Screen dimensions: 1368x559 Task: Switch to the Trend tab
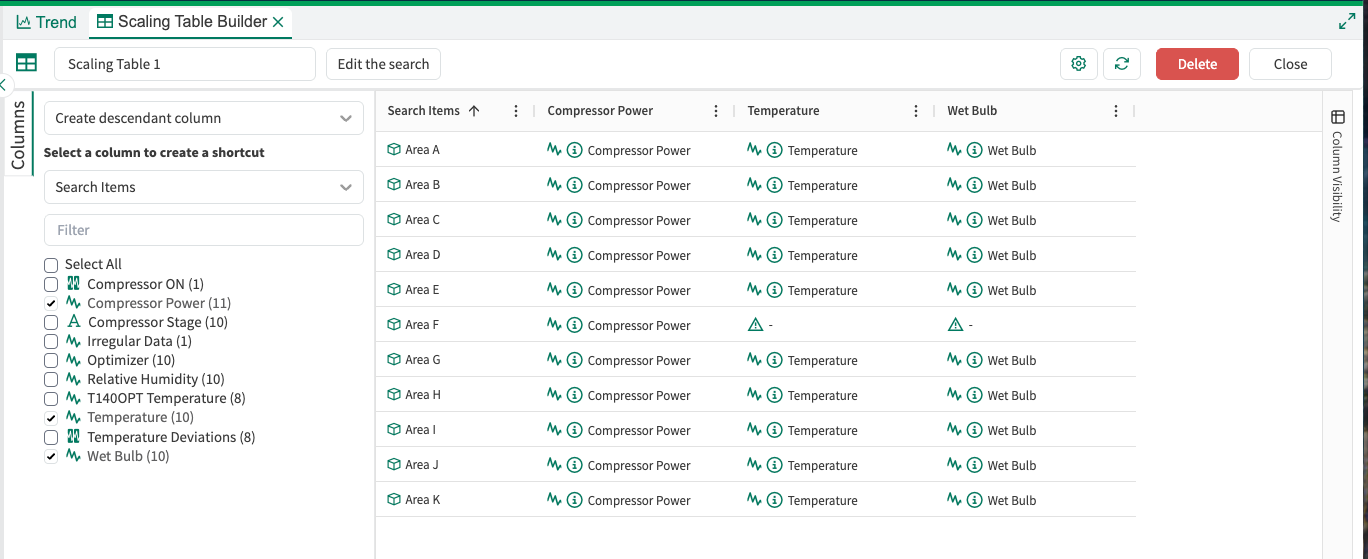[47, 22]
